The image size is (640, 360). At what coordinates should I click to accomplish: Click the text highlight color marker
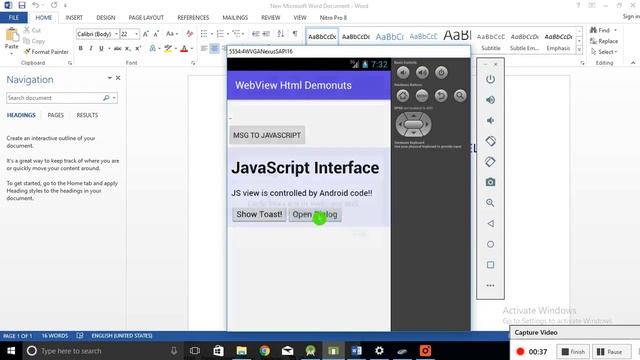coord(168,49)
